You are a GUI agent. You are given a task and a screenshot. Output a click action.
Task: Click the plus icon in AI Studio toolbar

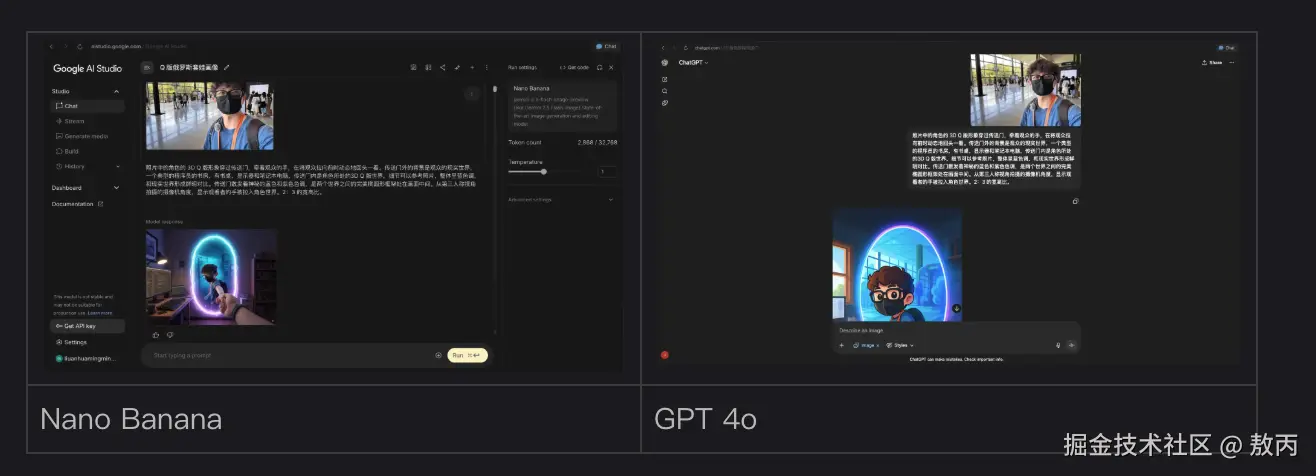[472, 67]
